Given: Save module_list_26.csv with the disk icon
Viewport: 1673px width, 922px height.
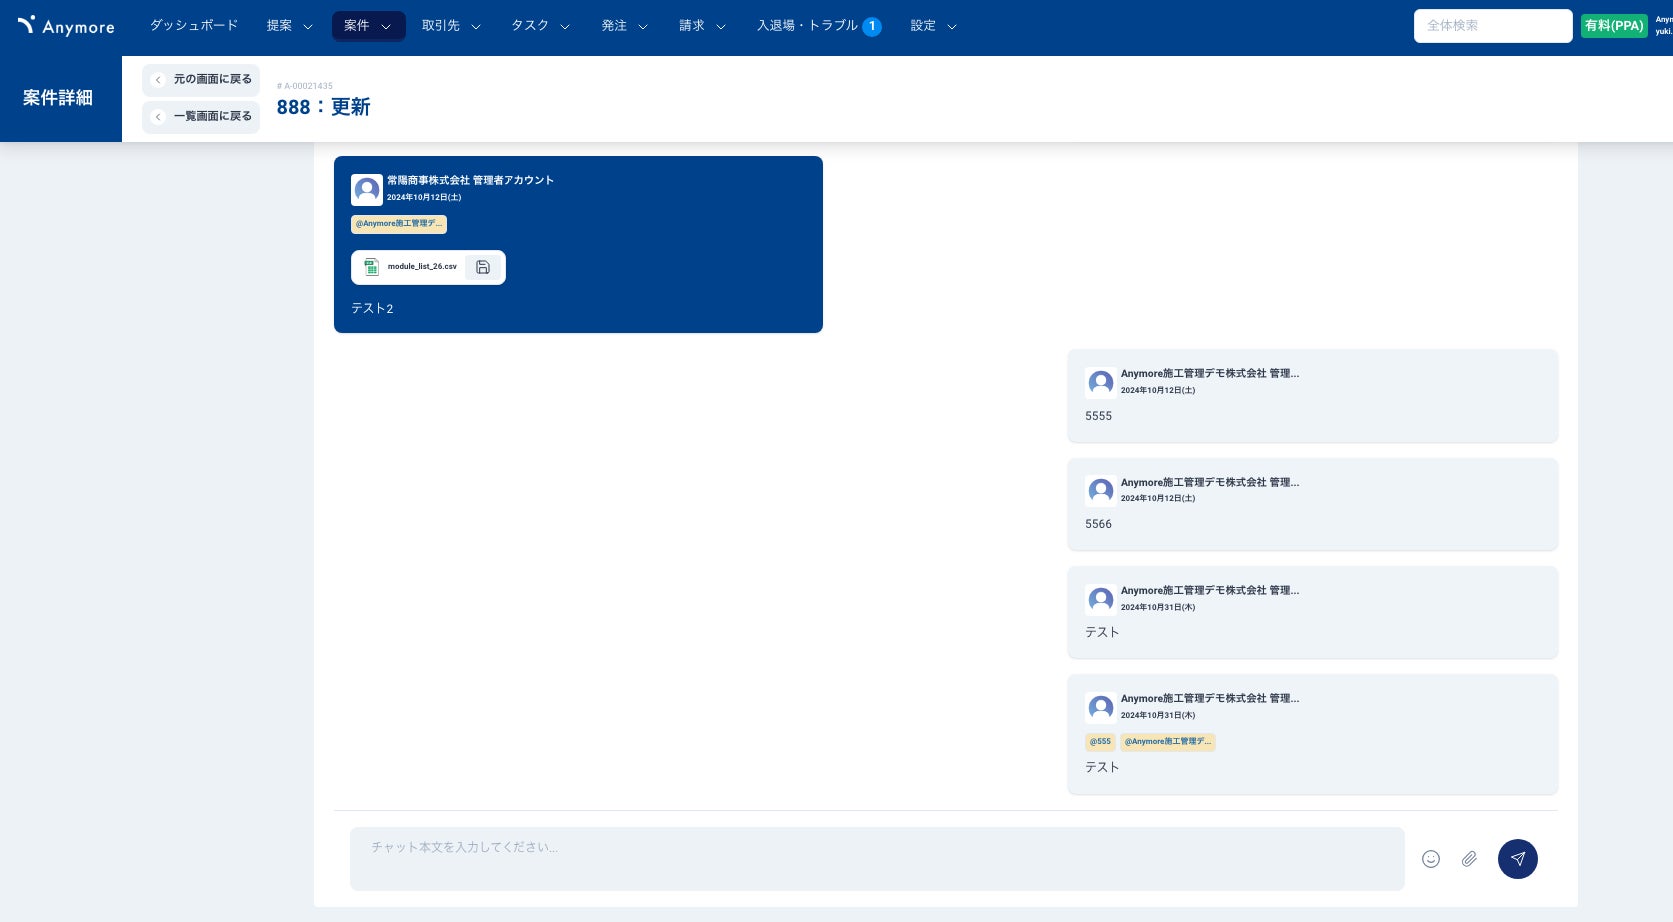Looking at the screenshot, I should tap(483, 267).
